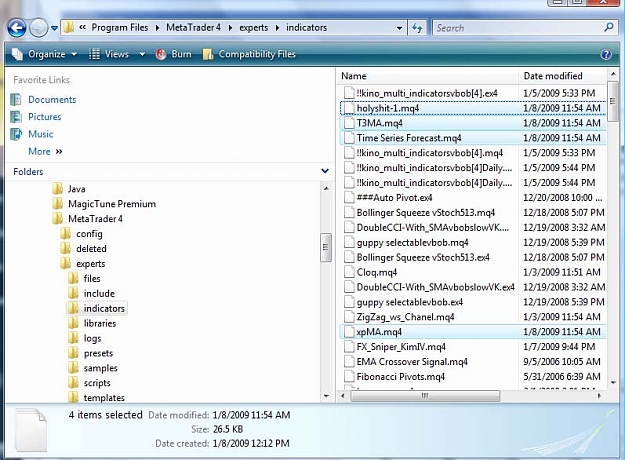
Task: Open the recent pages dropdown arrow
Action: tap(54, 28)
